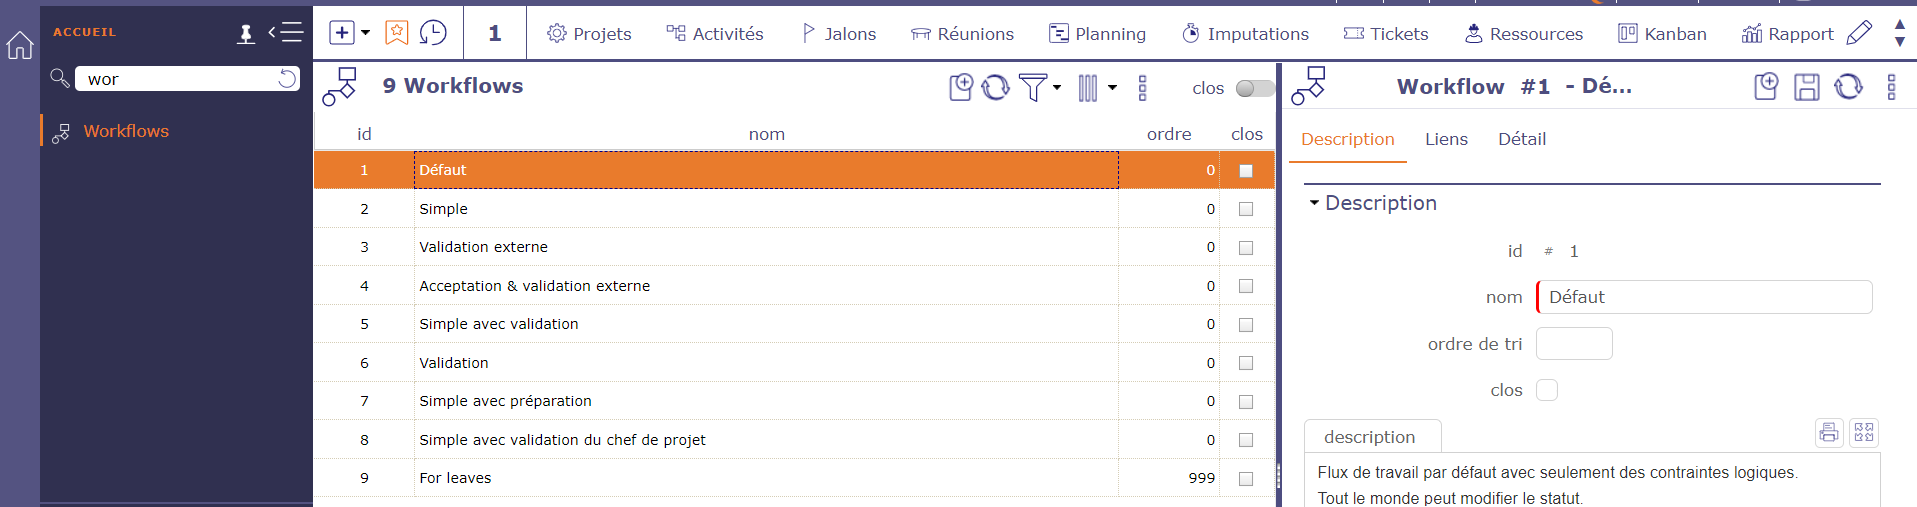Open the Tickets top menu entry
Screen dimensions: 1917x507
click(1386, 34)
